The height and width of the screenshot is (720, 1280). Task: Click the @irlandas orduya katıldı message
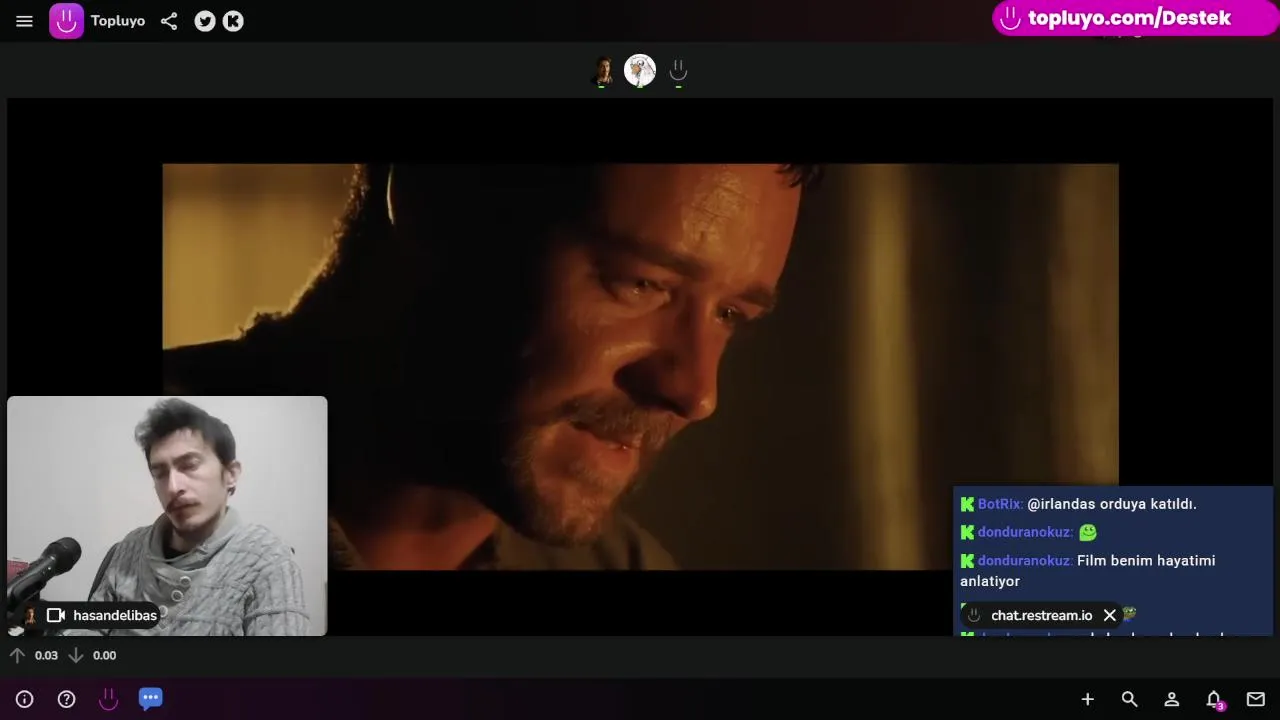(x=1112, y=504)
